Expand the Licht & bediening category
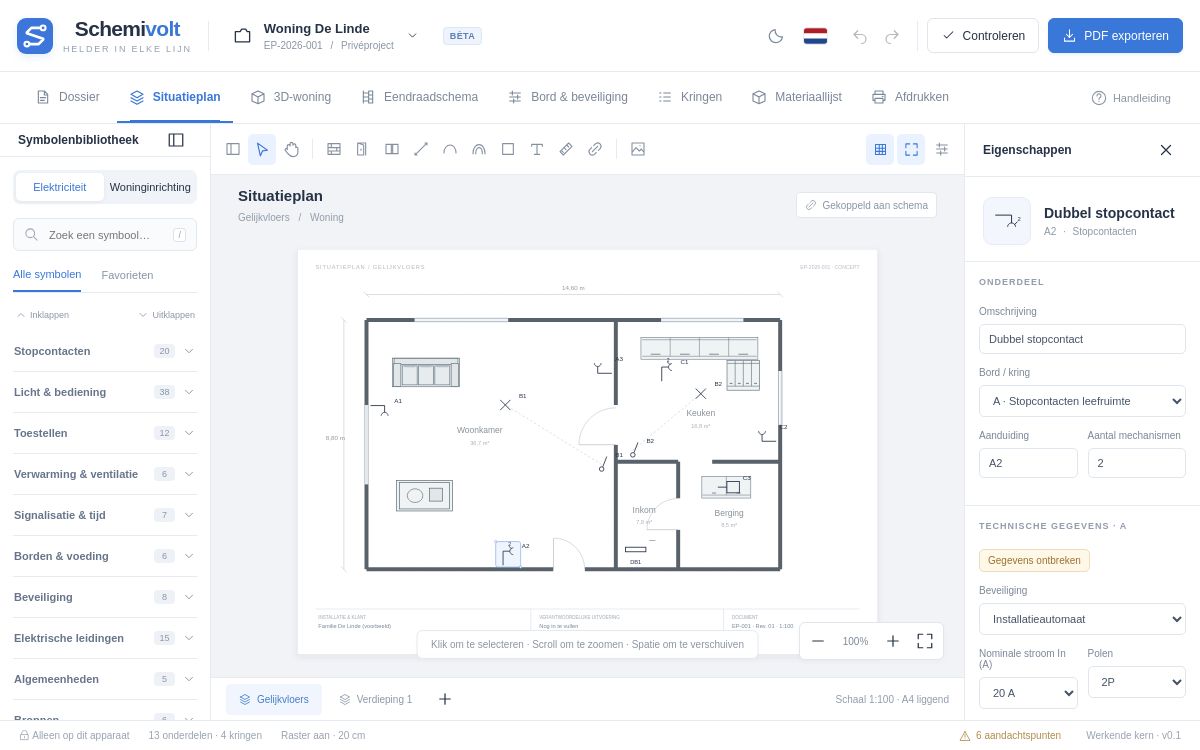This screenshot has height=750, width=1200. pyautogui.click(x=104, y=392)
